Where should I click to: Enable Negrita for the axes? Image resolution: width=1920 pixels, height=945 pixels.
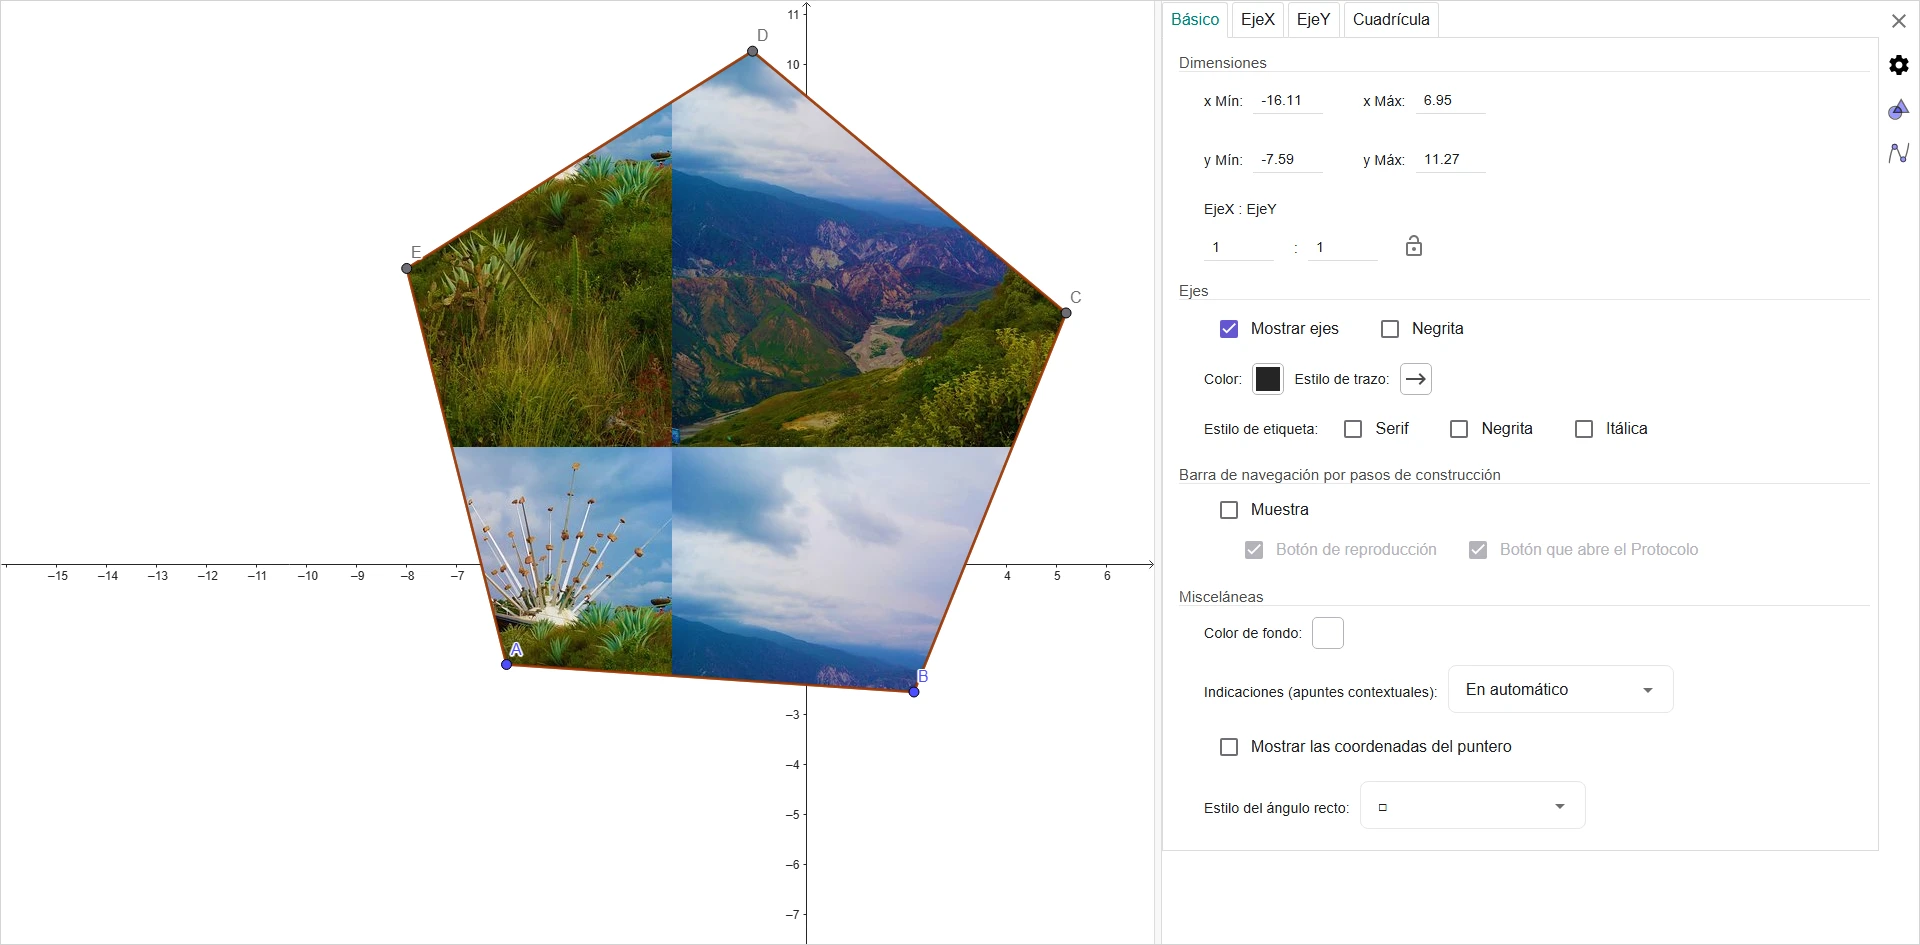(x=1390, y=329)
